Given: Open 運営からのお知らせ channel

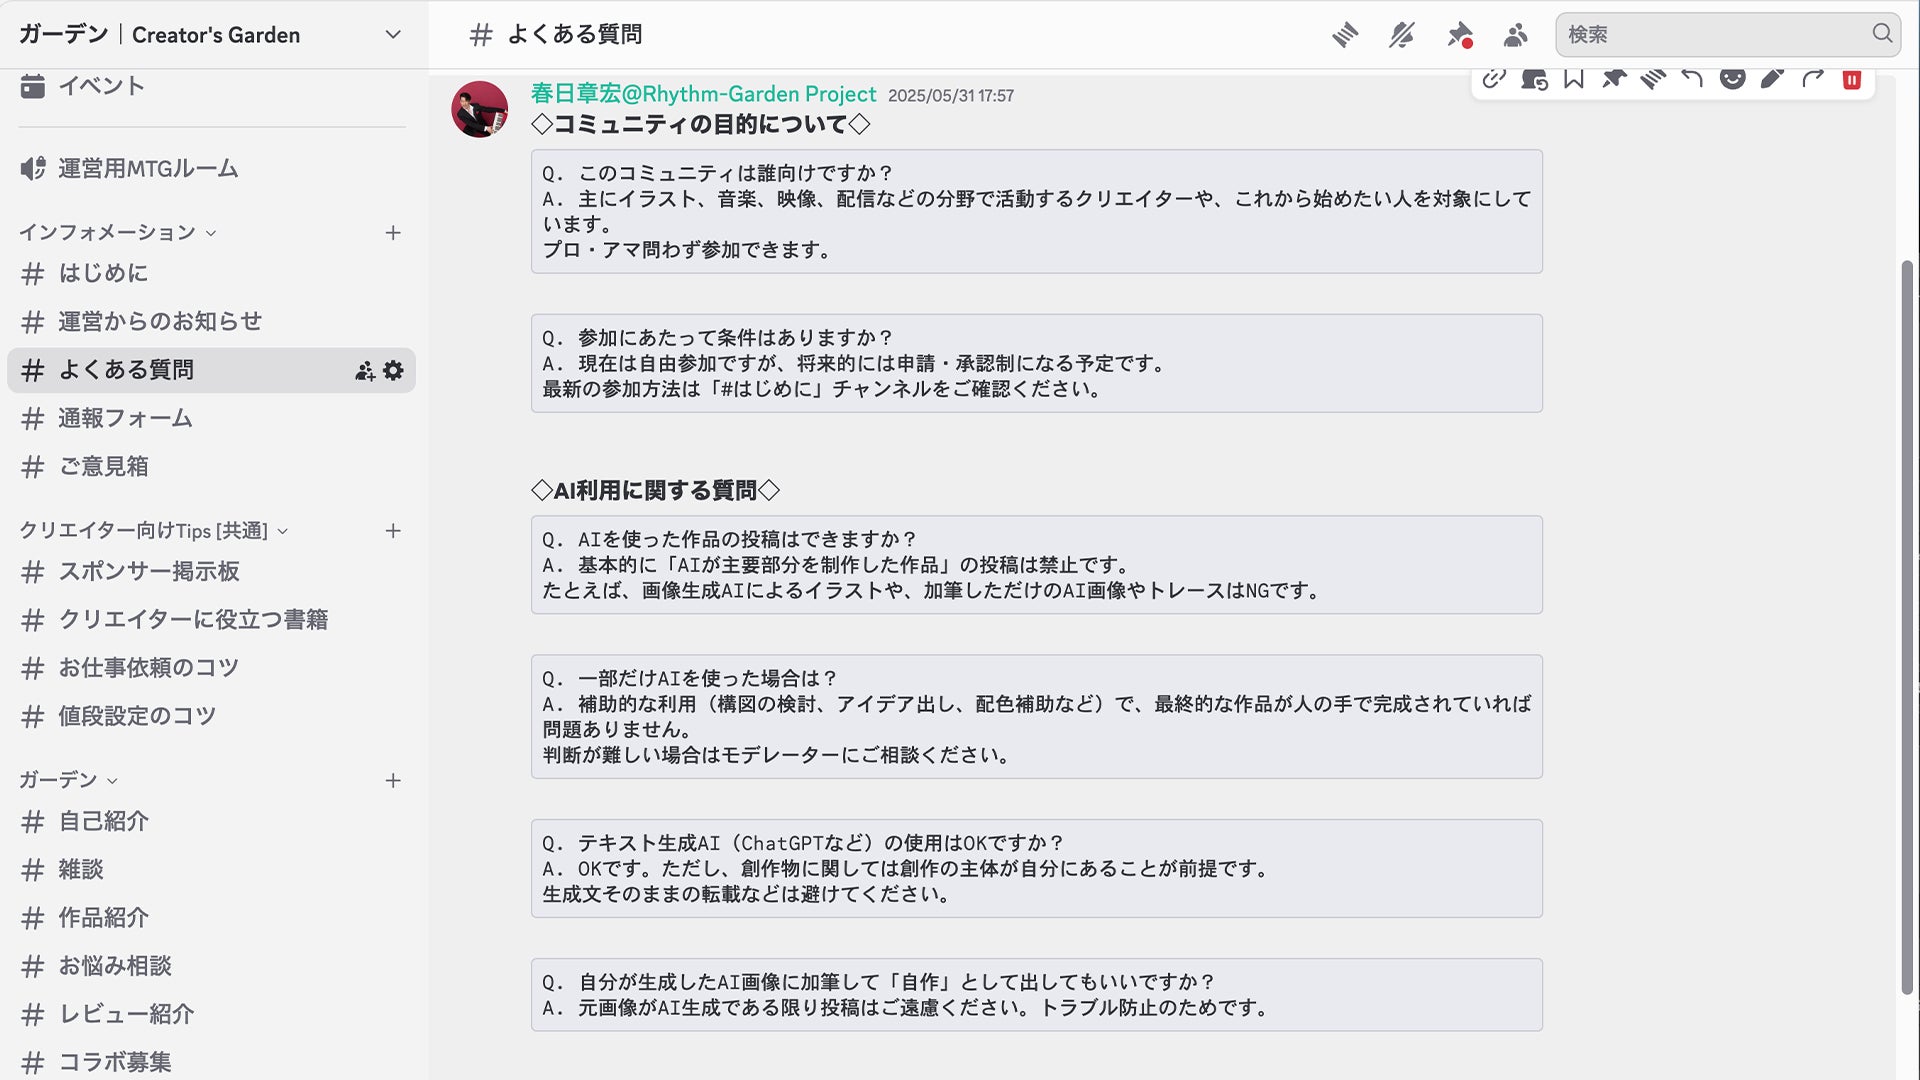Looking at the screenshot, I should pos(160,322).
